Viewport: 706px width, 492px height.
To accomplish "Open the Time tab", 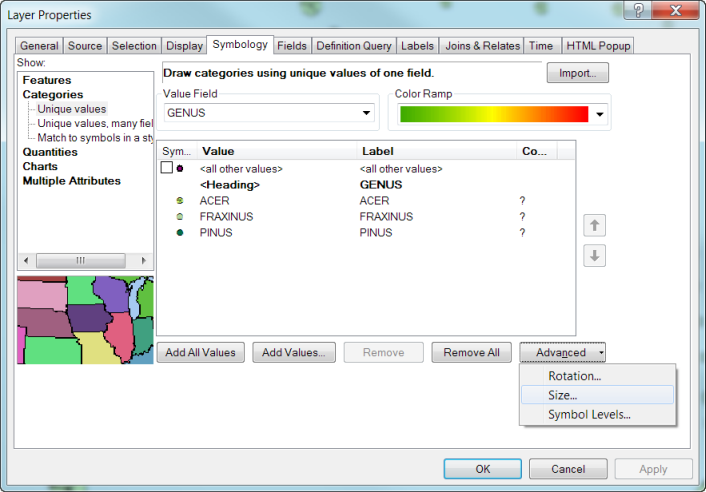I will (541, 46).
